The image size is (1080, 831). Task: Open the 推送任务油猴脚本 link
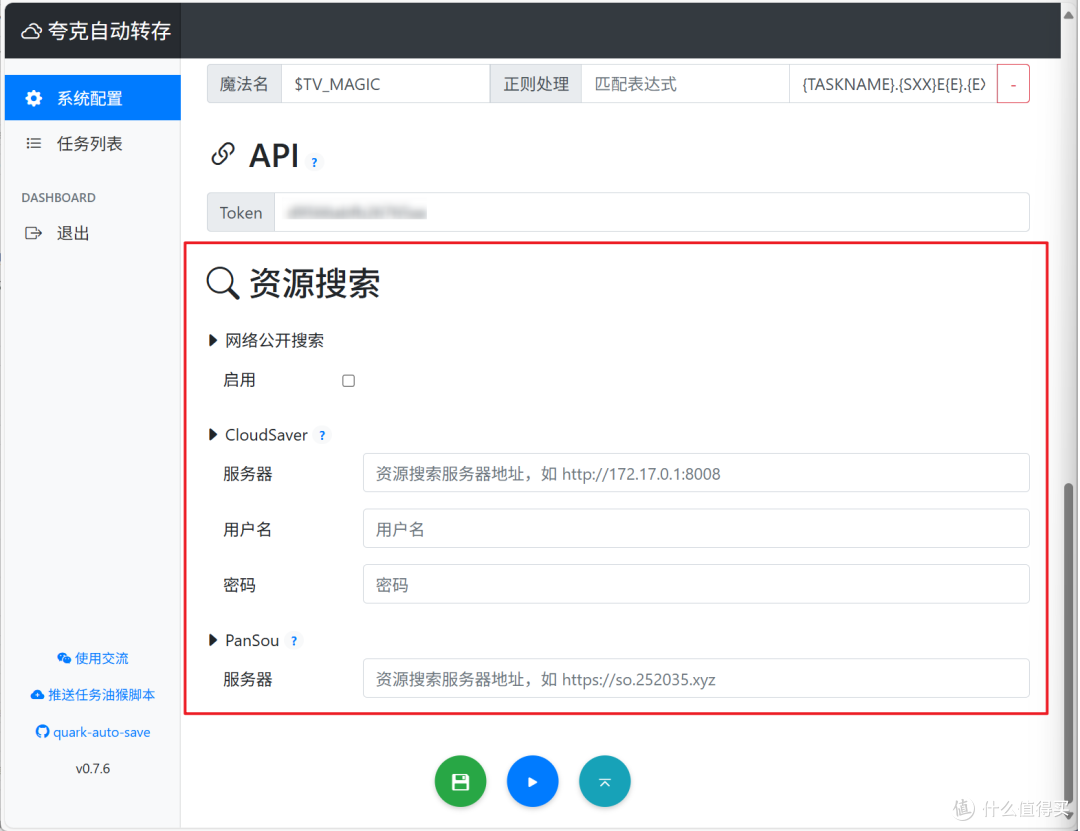[92, 695]
